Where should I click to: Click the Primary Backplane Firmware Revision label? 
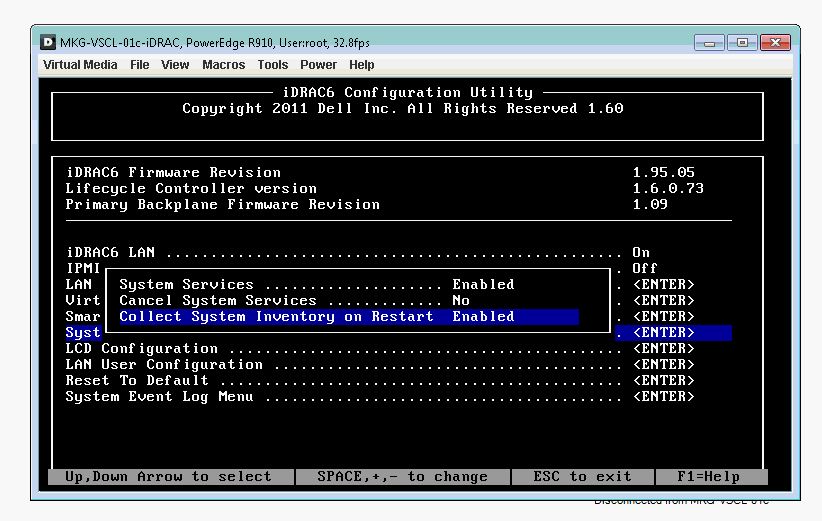(223, 204)
